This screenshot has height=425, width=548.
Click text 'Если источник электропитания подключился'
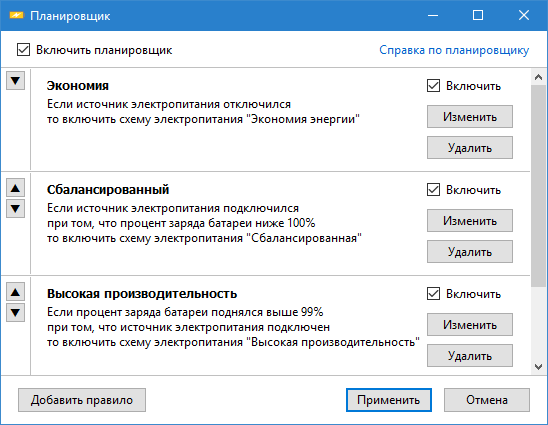point(173,208)
